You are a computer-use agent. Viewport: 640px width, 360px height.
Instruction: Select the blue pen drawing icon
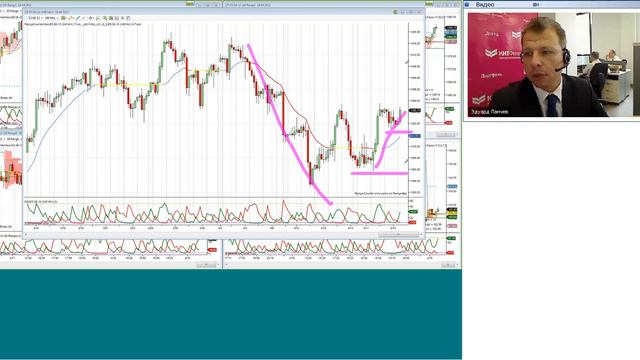[78, 18]
